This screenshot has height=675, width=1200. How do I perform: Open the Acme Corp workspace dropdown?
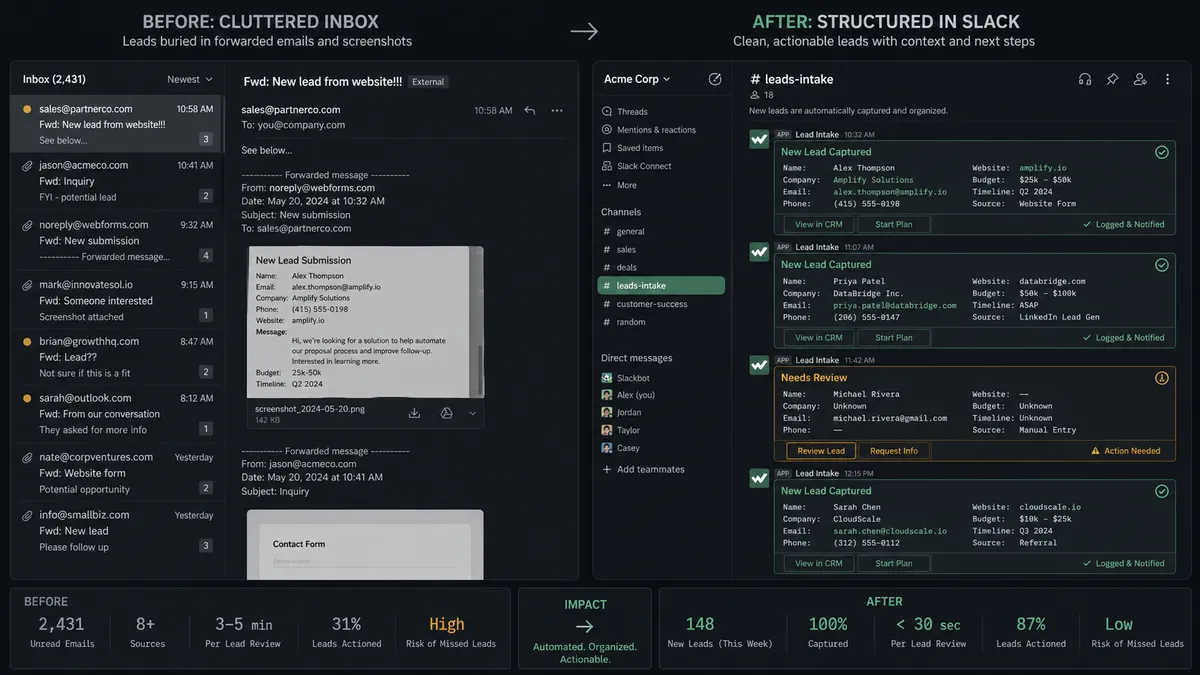(637, 79)
